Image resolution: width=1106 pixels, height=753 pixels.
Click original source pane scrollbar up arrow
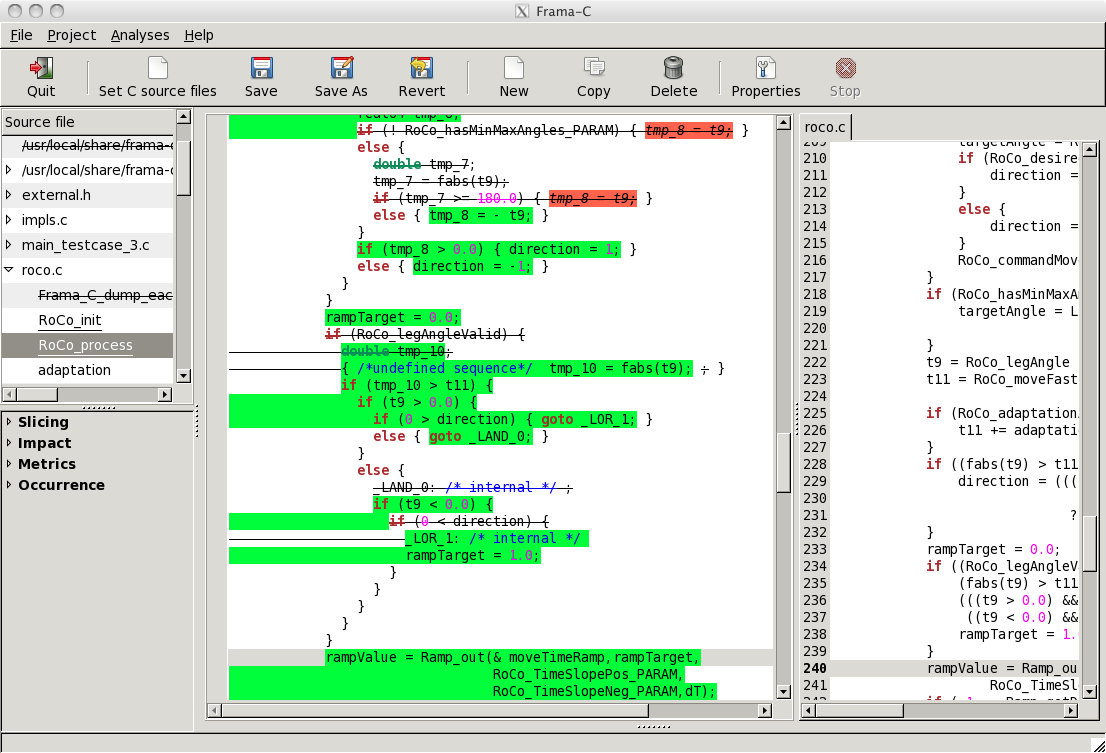coord(1090,149)
